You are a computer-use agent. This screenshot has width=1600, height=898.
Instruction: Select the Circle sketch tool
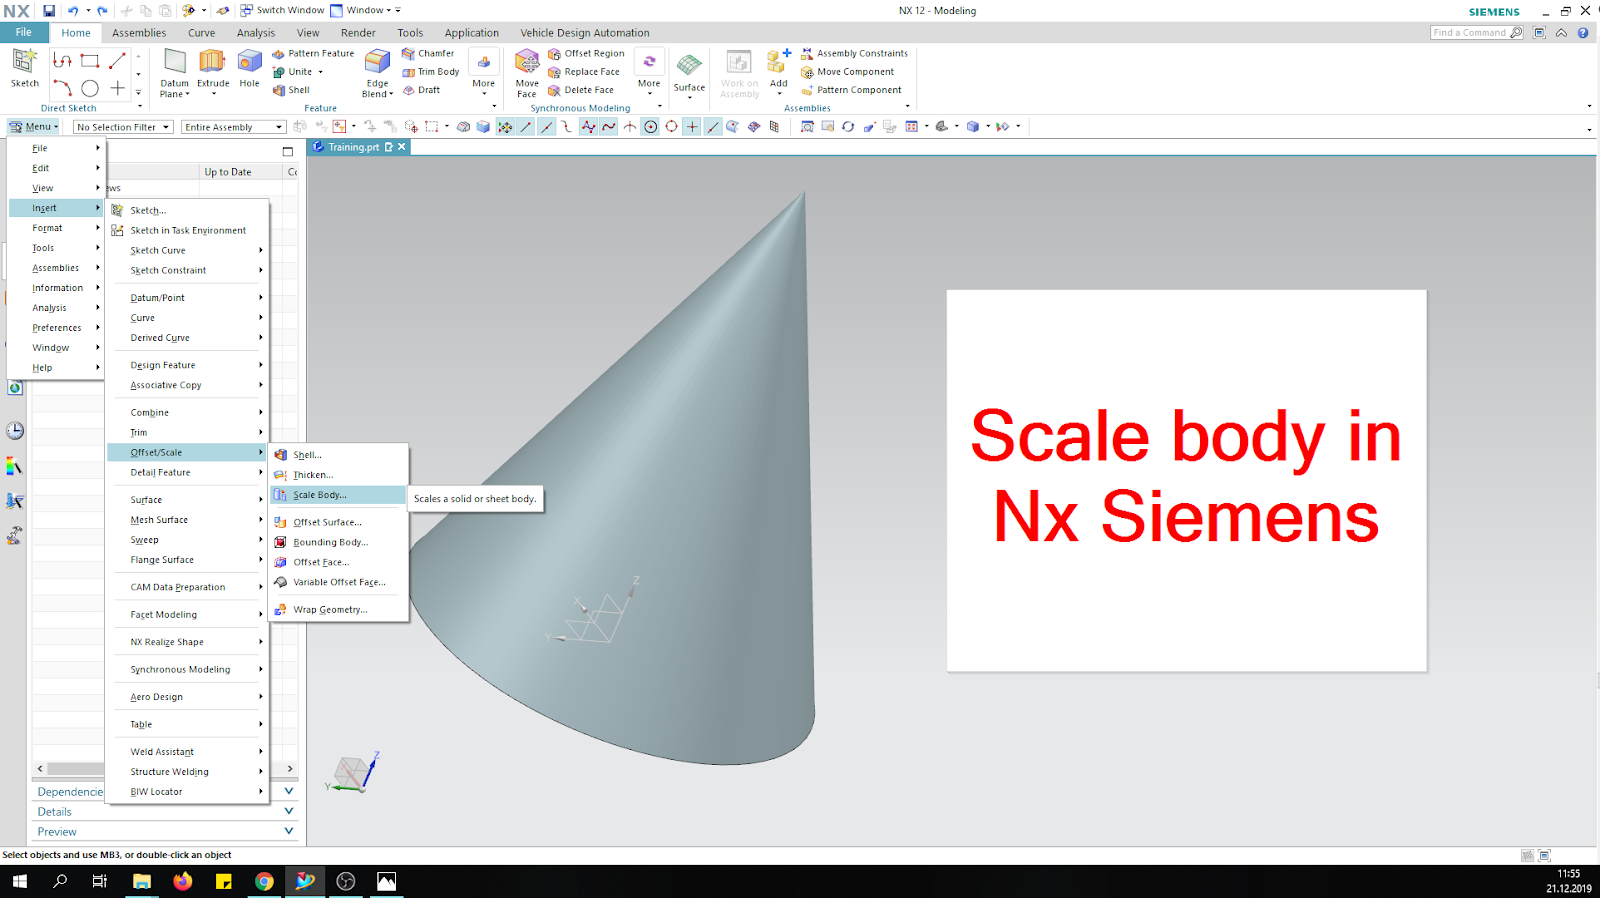[x=90, y=89]
